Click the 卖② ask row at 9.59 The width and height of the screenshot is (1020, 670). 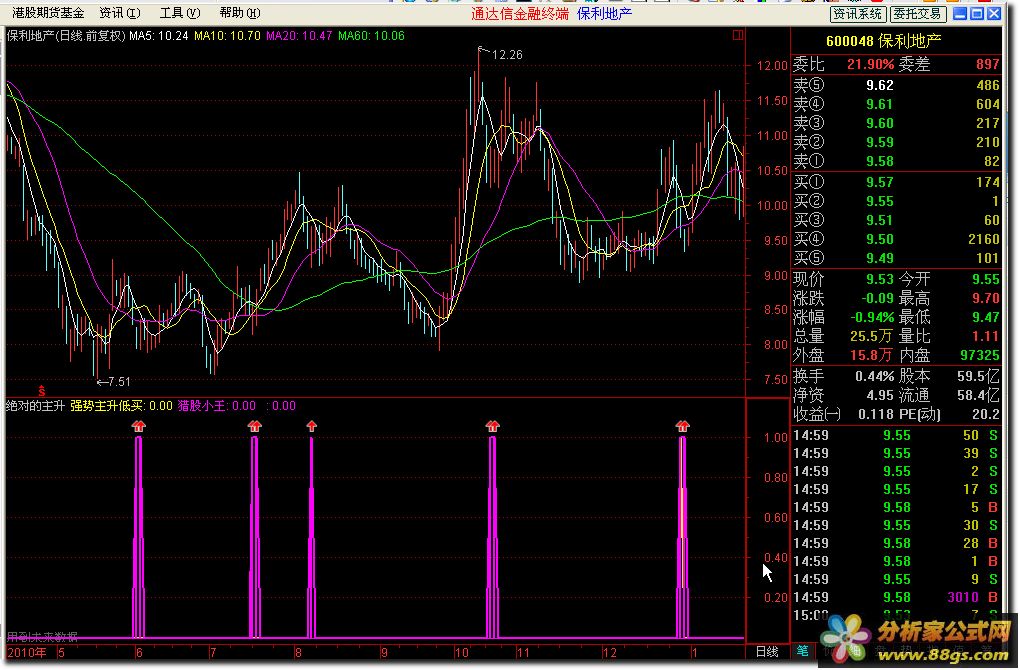[896, 142]
